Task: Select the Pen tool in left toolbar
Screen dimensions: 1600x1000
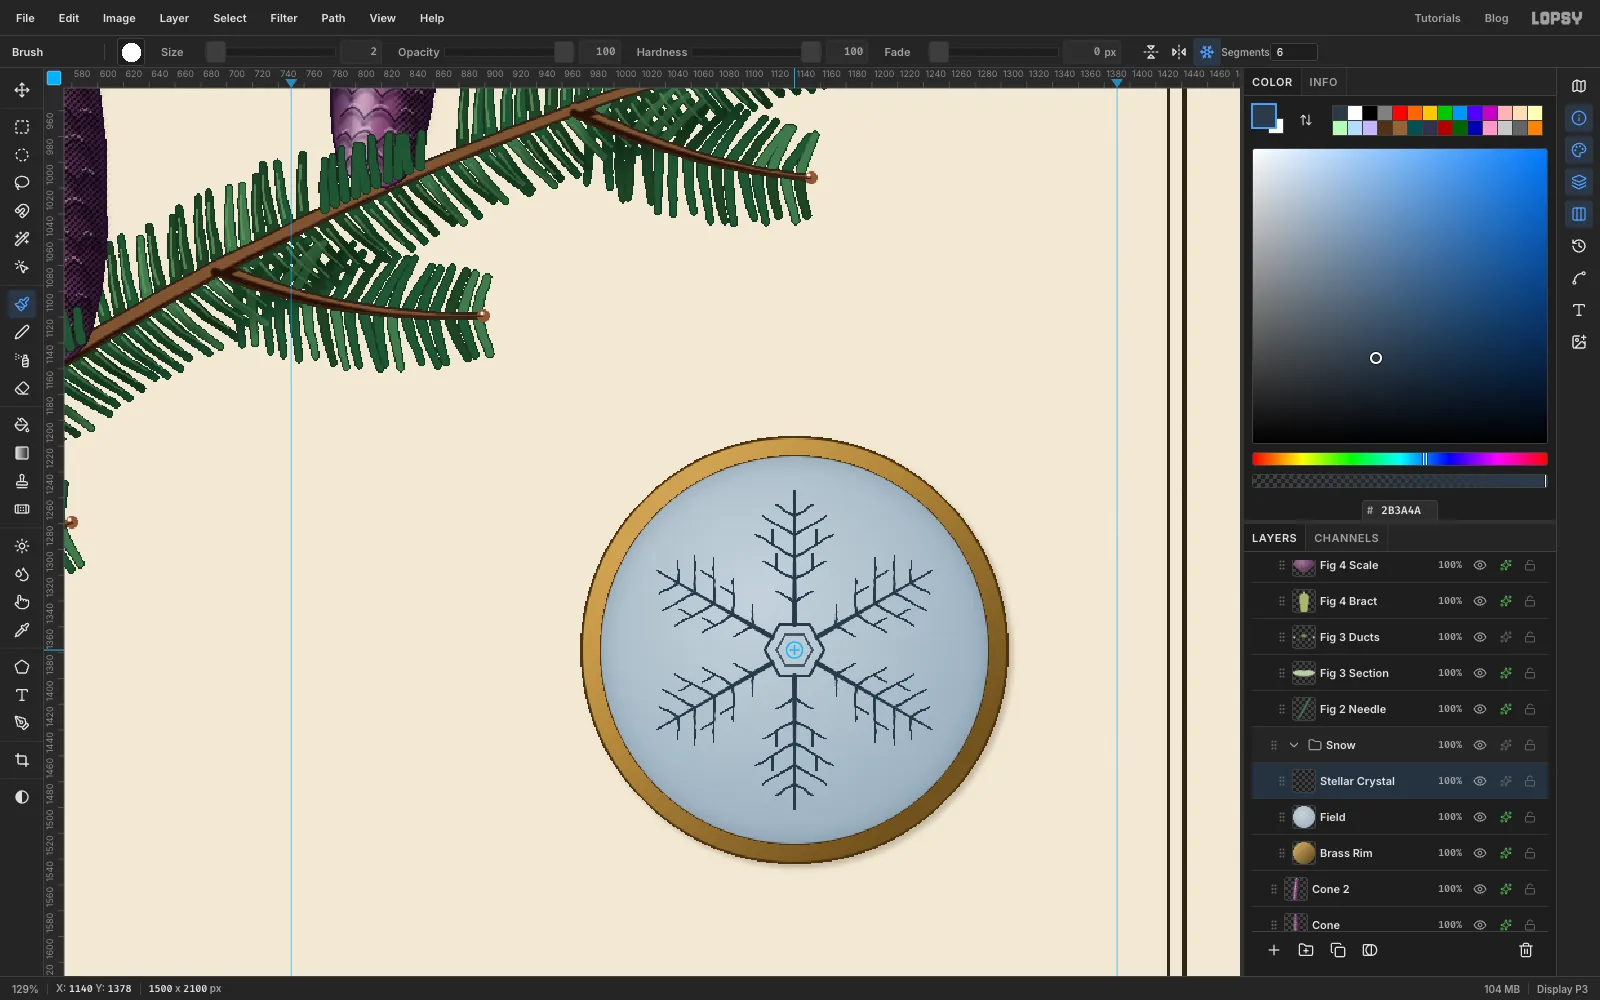Action: coord(22,723)
